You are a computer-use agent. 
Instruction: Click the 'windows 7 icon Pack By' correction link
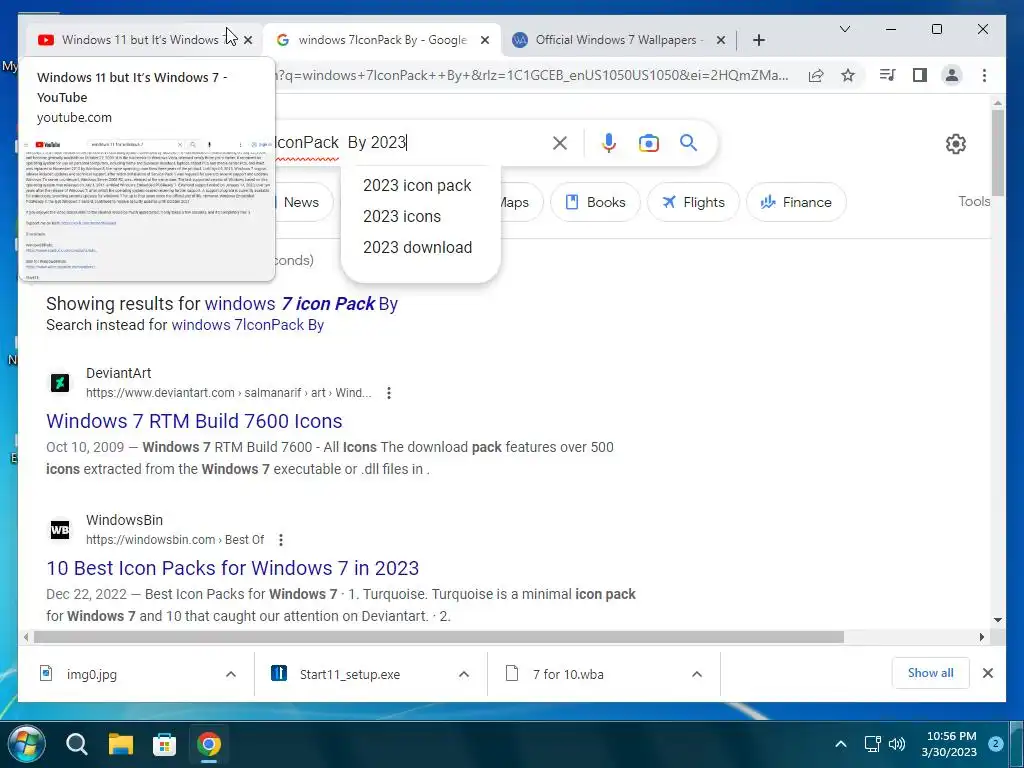pos(301,304)
